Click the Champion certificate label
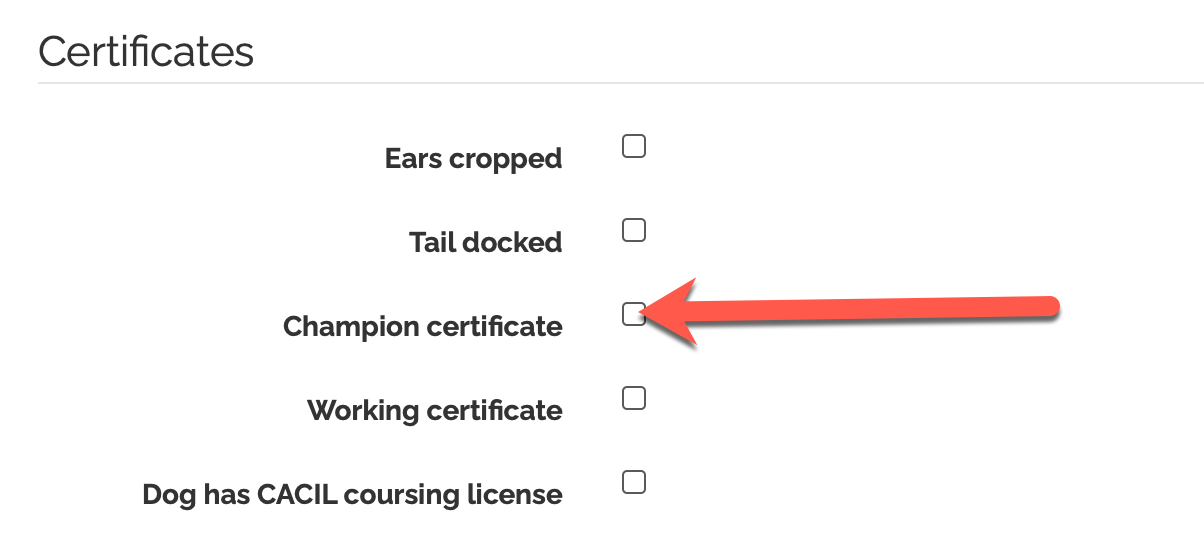Image resolution: width=1204 pixels, height=540 pixels. [422, 327]
